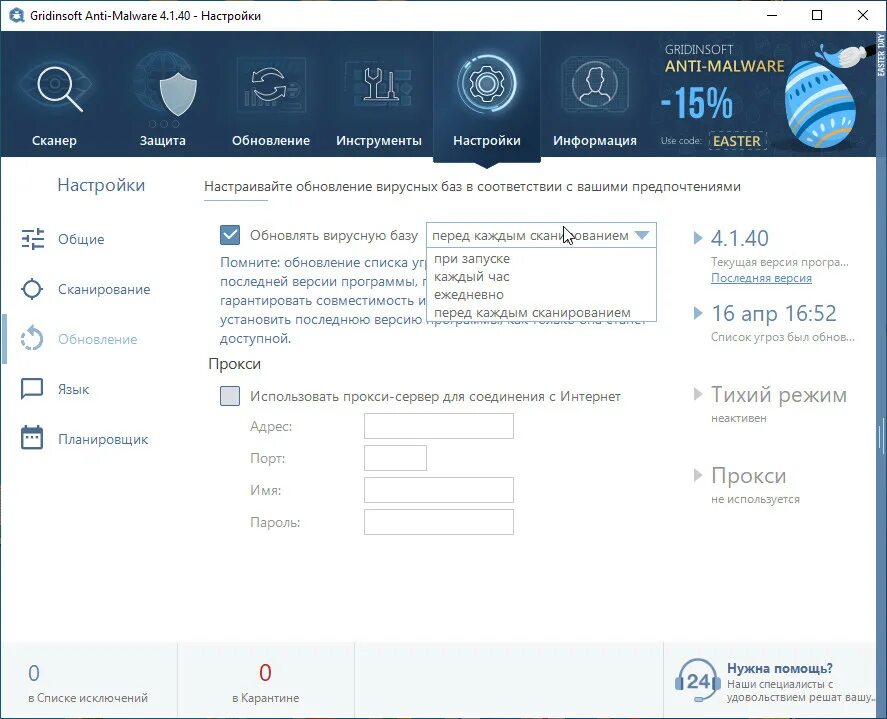The width and height of the screenshot is (887, 719).
Task: Open Сканирование settings section label
Action: pos(104,289)
